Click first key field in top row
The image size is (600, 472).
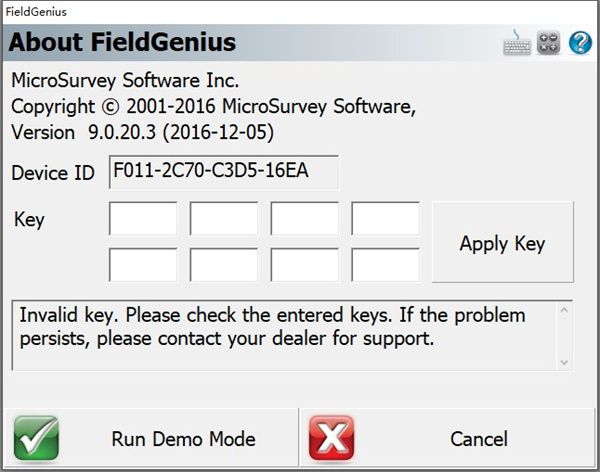pos(143,218)
